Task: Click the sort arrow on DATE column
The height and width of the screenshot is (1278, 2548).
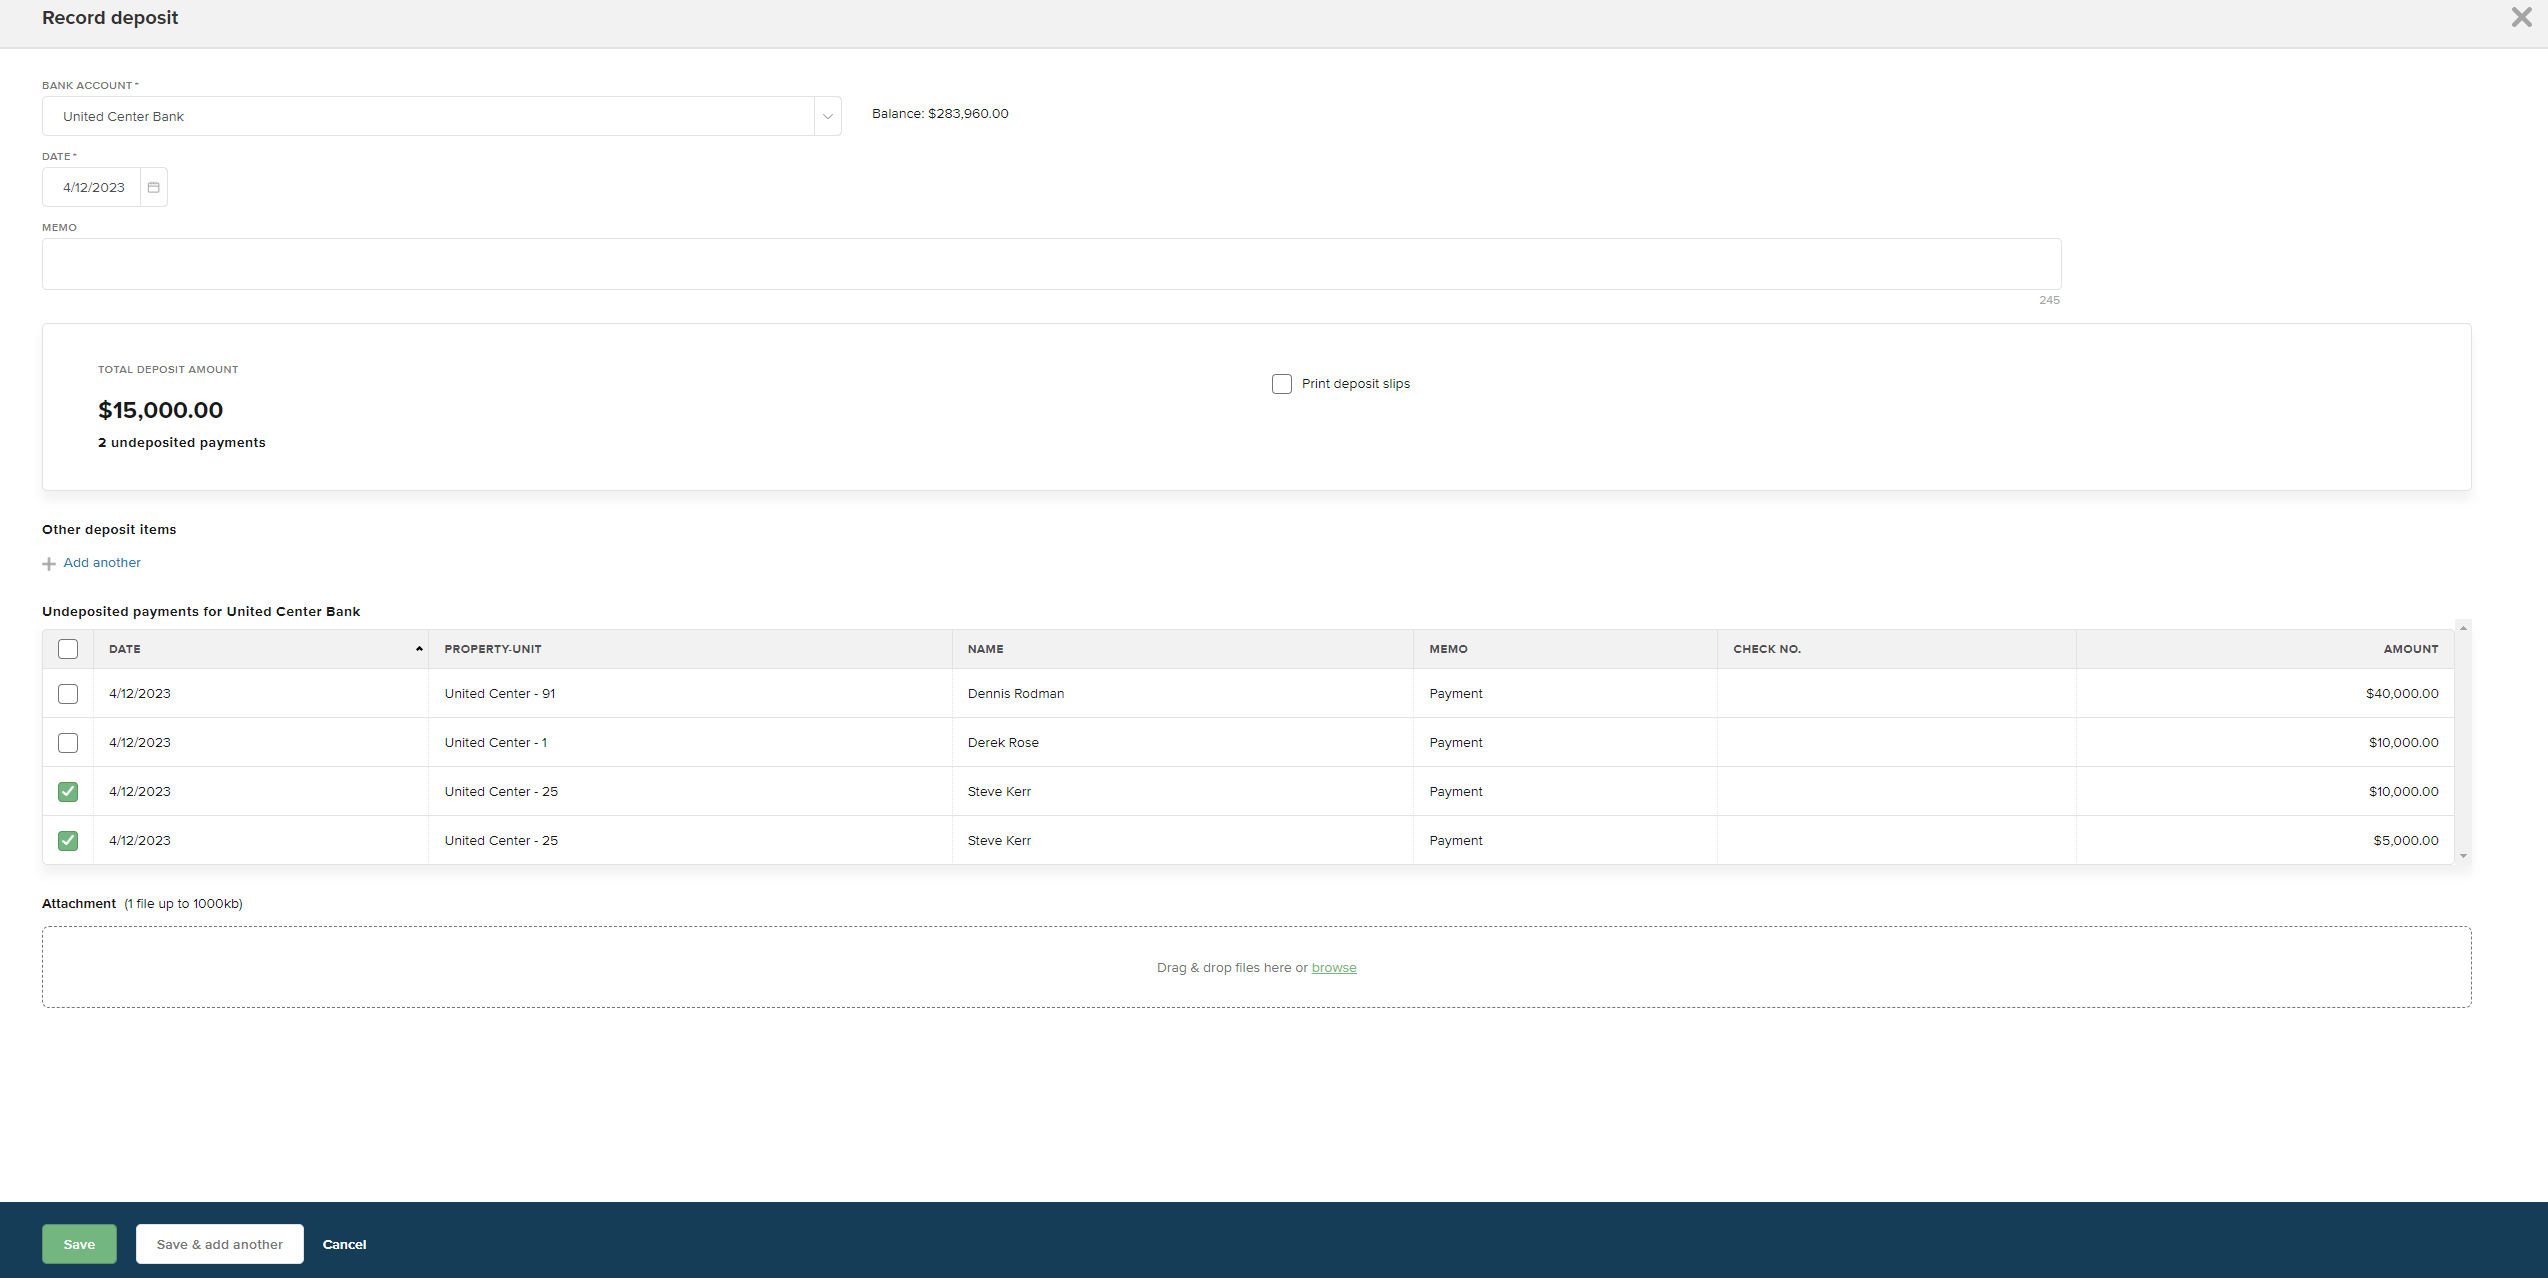Action: coord(418,649)
